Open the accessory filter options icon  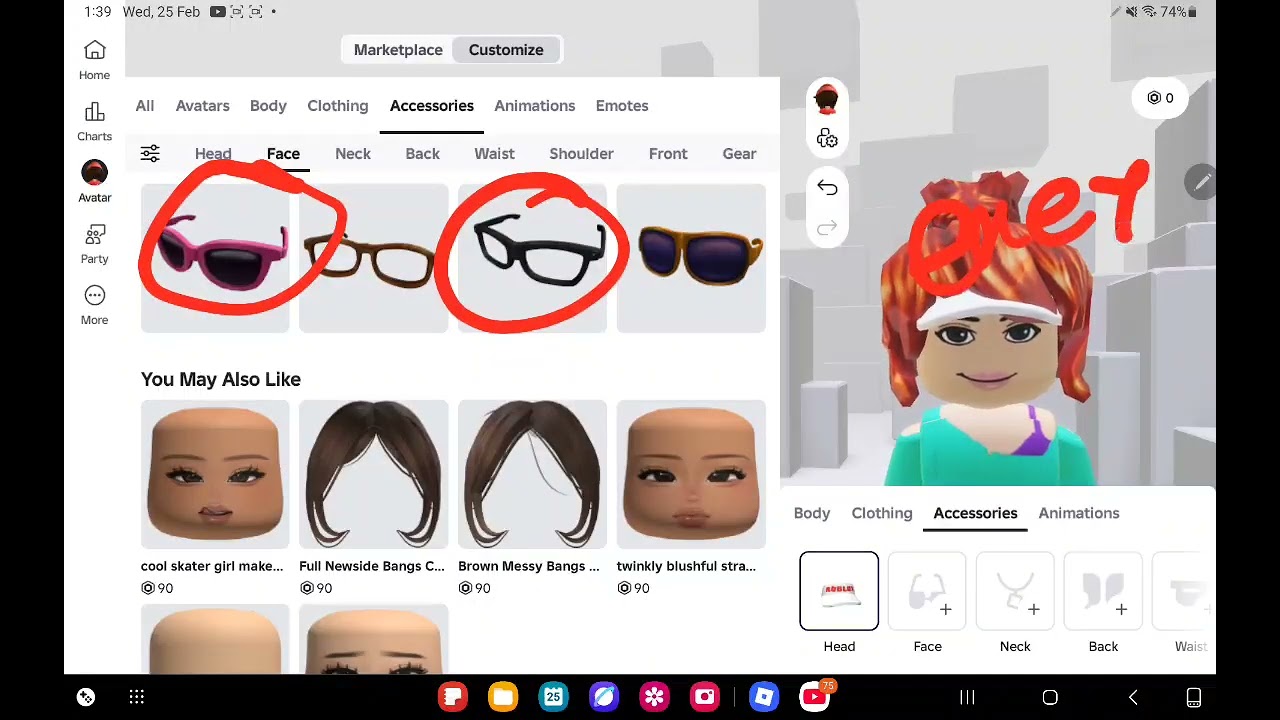pos(150,154)
